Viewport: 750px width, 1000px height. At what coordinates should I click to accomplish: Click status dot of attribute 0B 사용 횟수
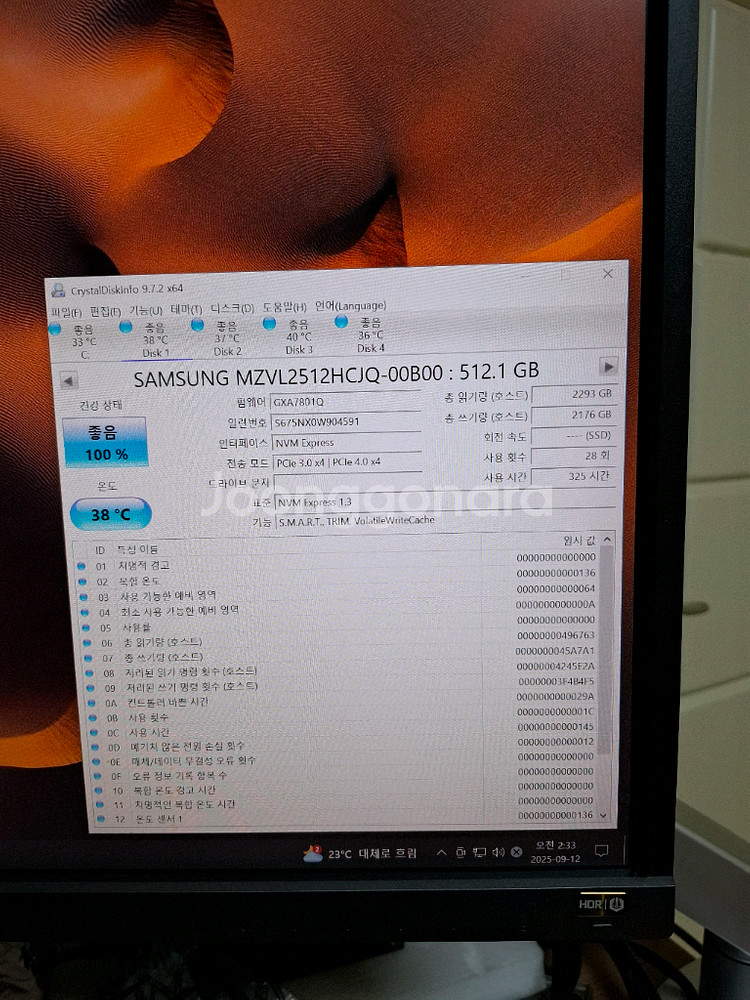93,717
